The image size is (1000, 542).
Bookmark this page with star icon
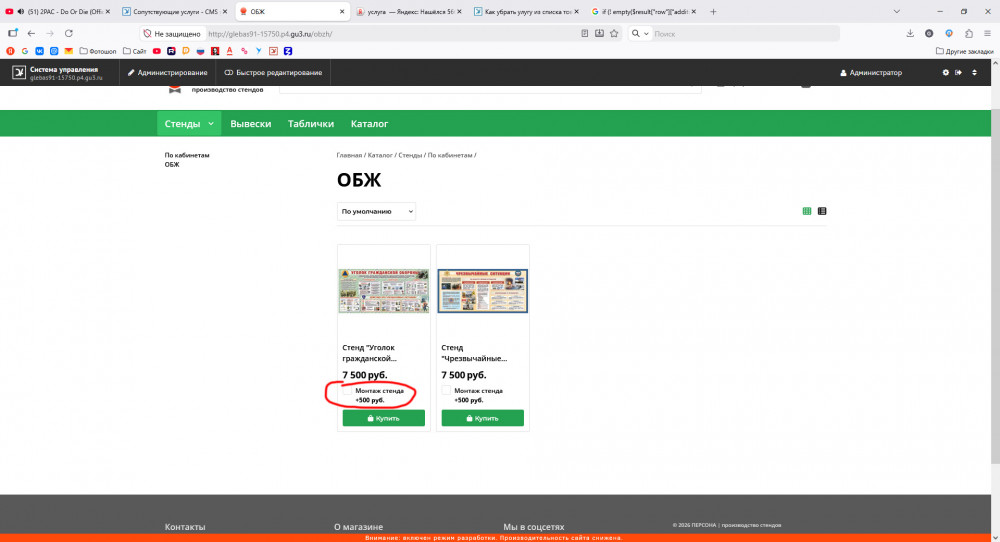click(x=614, y=33)
